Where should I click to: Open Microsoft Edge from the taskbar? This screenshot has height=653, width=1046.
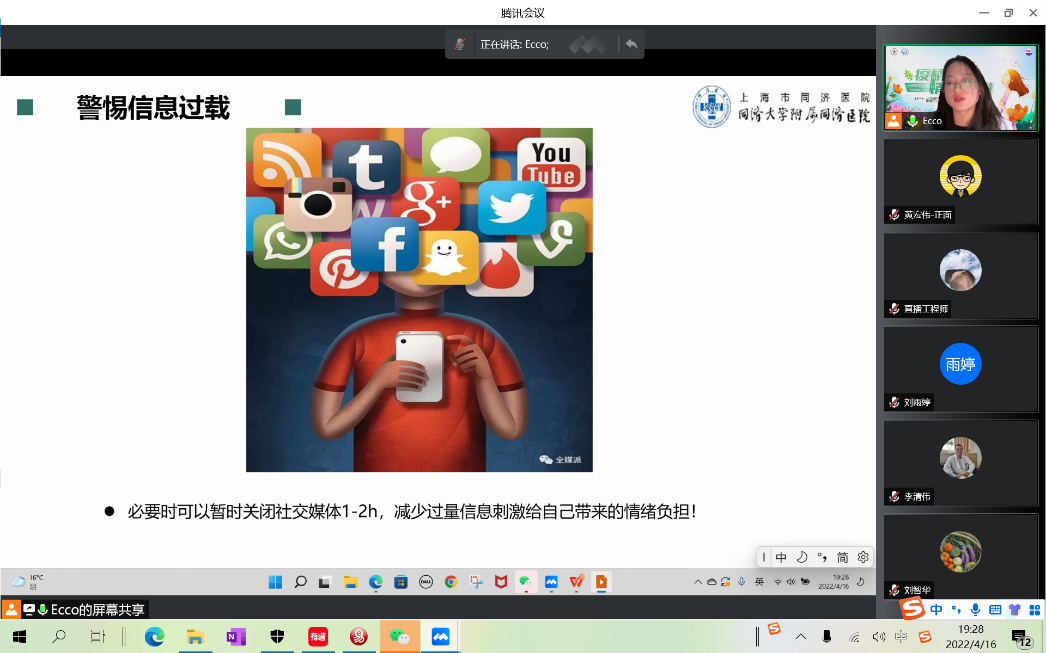[x=154, y=636]
